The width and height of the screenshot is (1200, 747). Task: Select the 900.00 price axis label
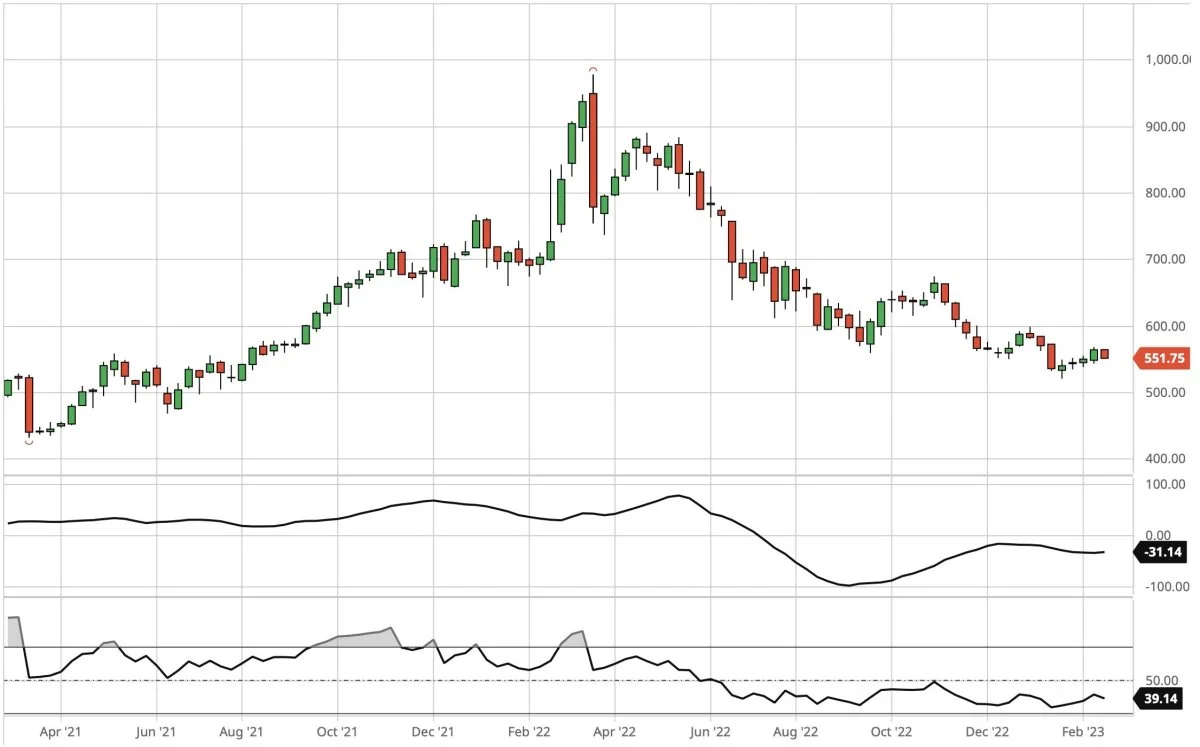pos(1165,127)
